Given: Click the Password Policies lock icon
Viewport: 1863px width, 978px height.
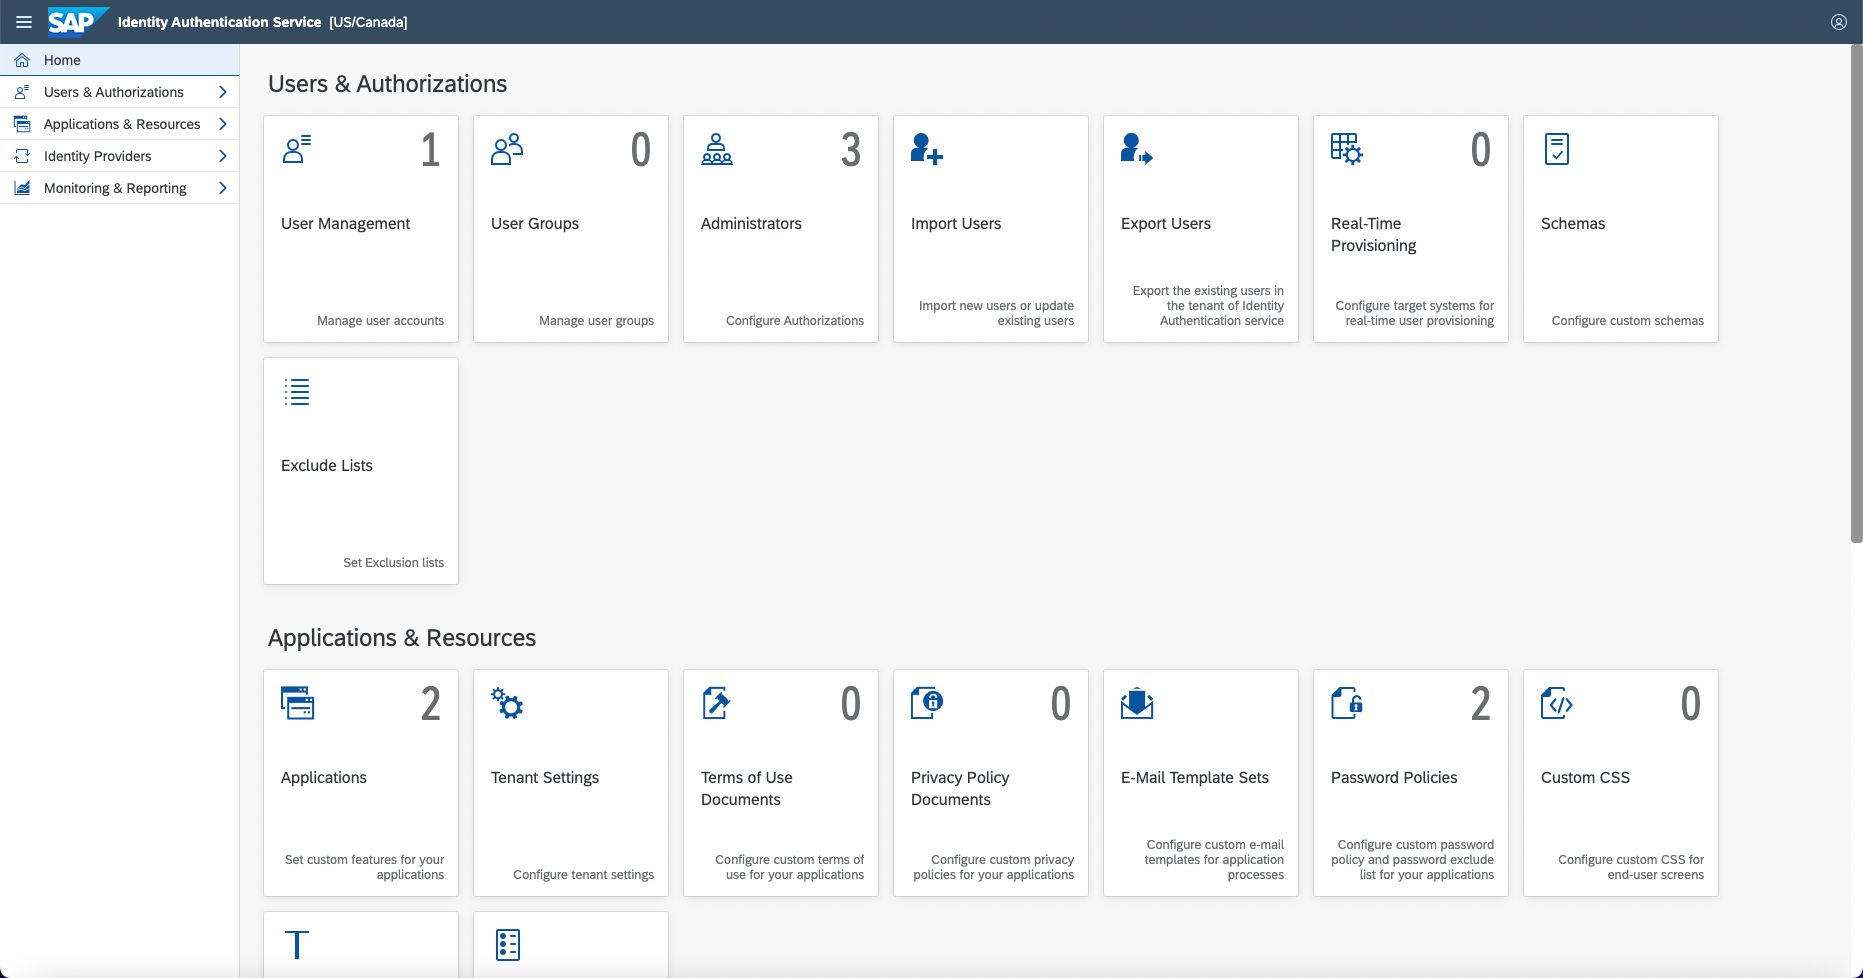Looking at the screenshot, I should [x=1346, y=703].
